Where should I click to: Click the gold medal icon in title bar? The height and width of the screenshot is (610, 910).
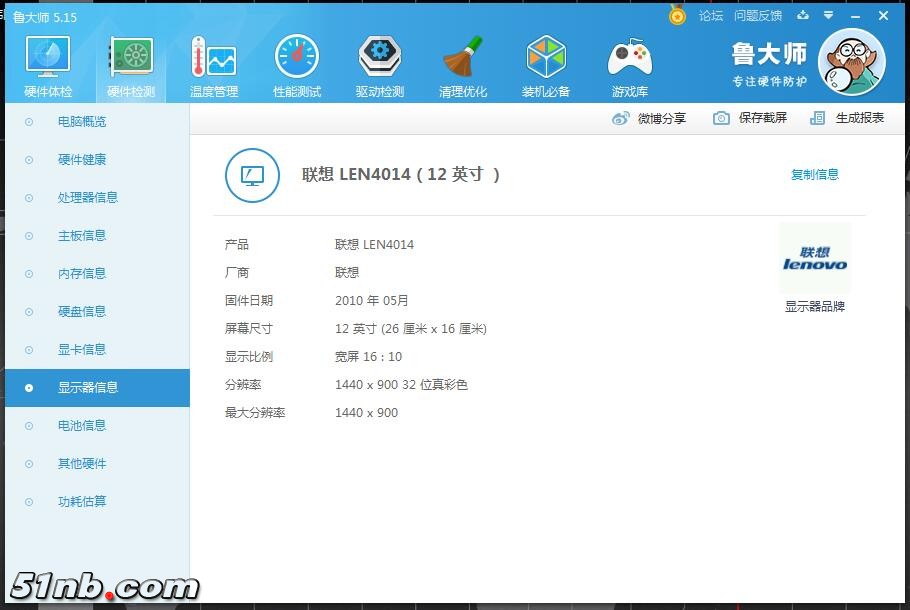(x=678, y=16)
